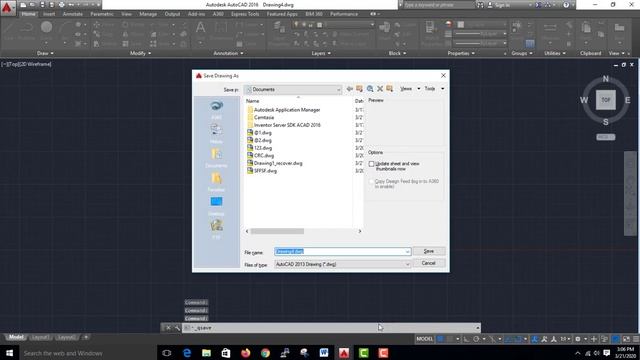The width and height of the screenshot is (640, 360).
Task: Click the Insert block icon
Action: pyautogui.click(x=384, y=28)
